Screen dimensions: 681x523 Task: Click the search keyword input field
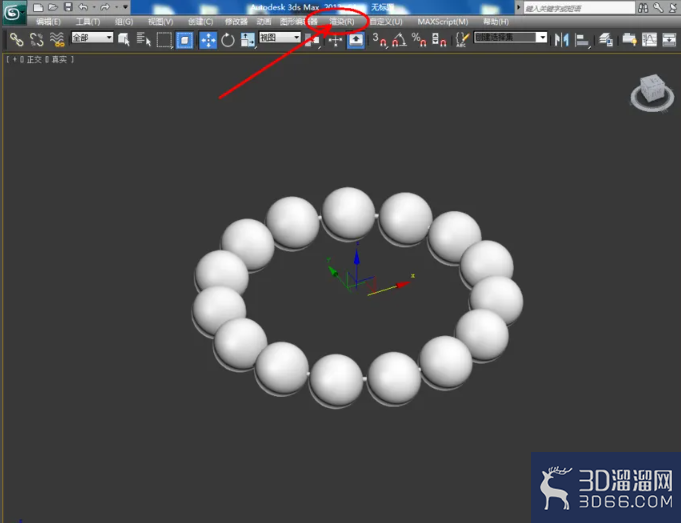tap(579, 8)
